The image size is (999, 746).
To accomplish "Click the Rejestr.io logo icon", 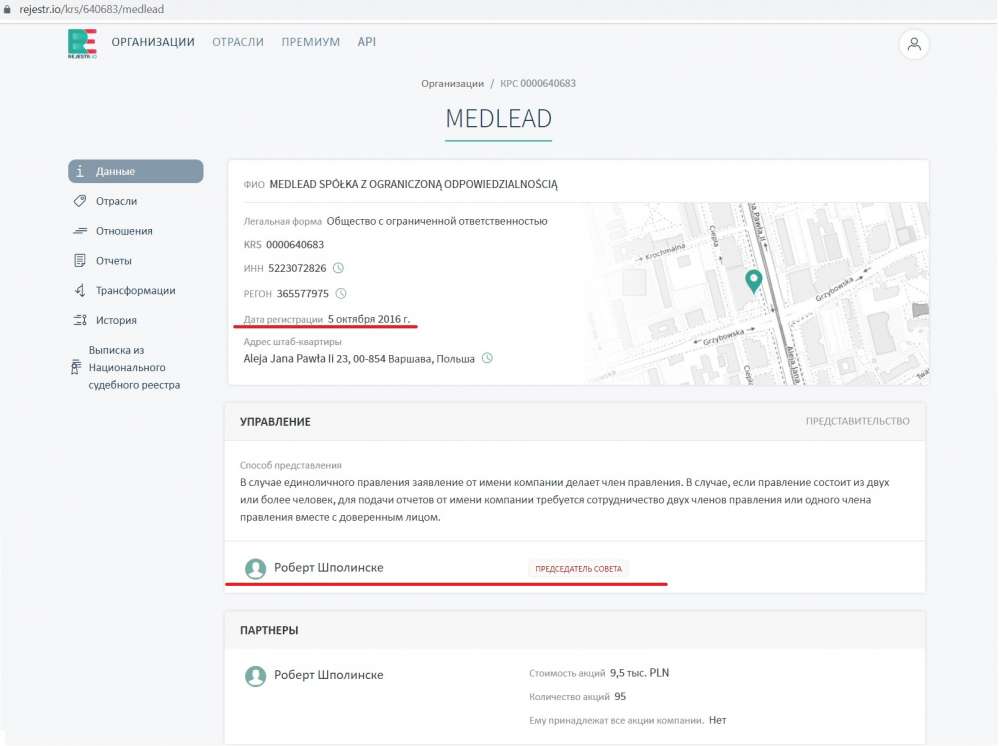I will pyautogui.click(x=82, y=44).
